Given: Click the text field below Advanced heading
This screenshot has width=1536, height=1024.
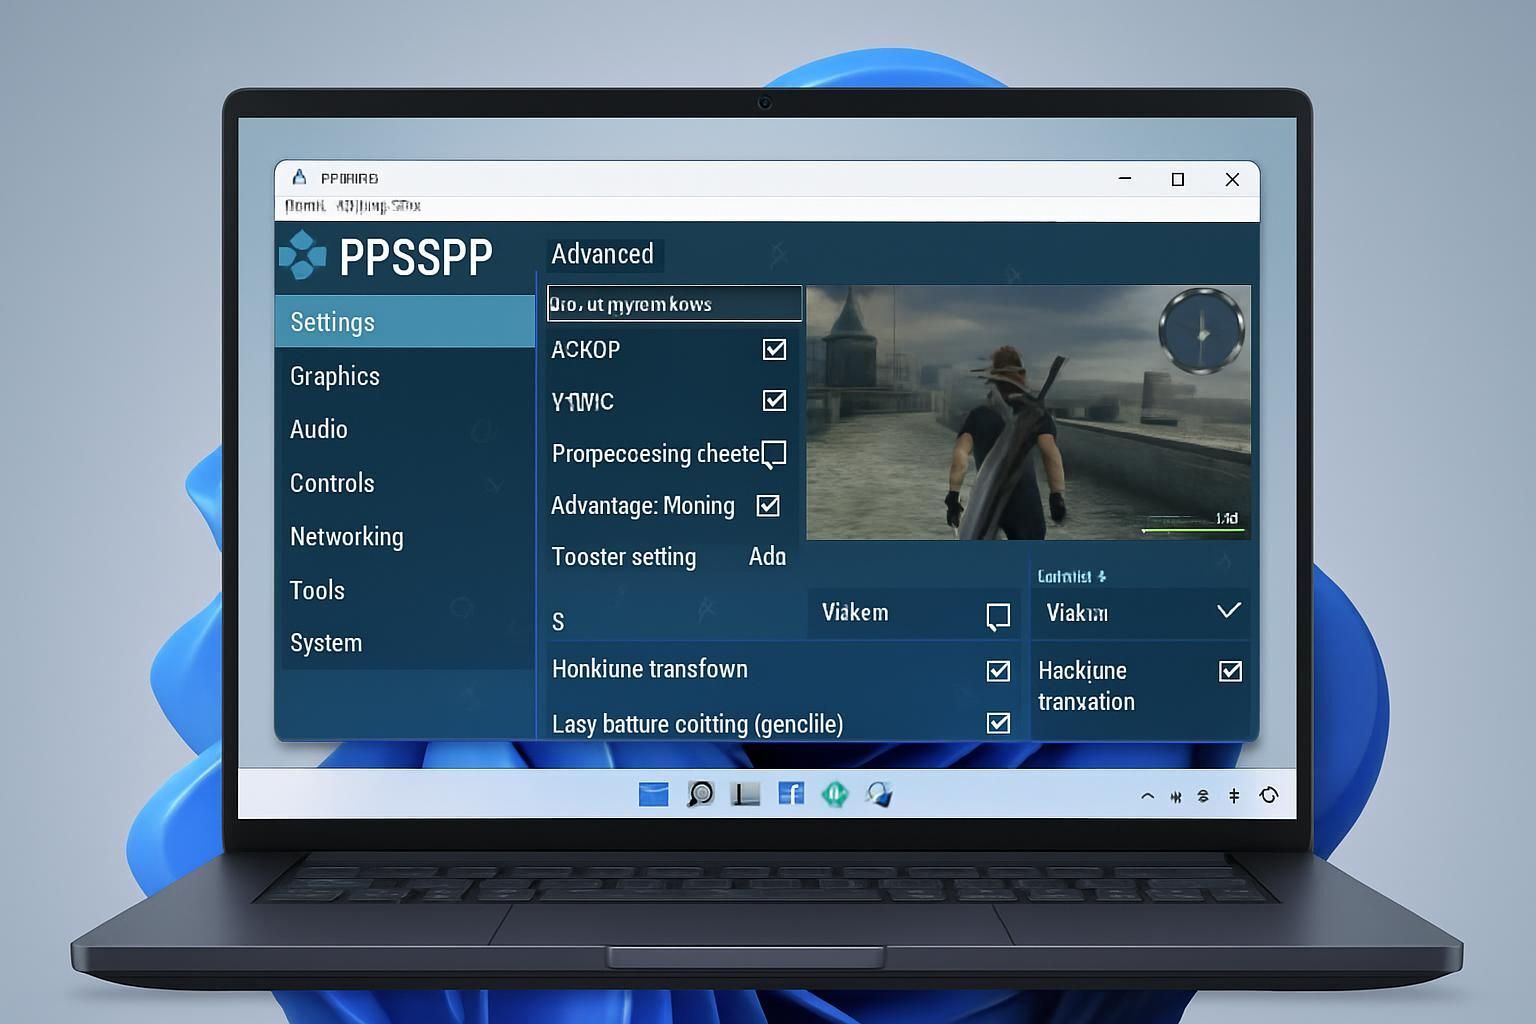Looking at the screenshot, I should (x=674, y=304).
